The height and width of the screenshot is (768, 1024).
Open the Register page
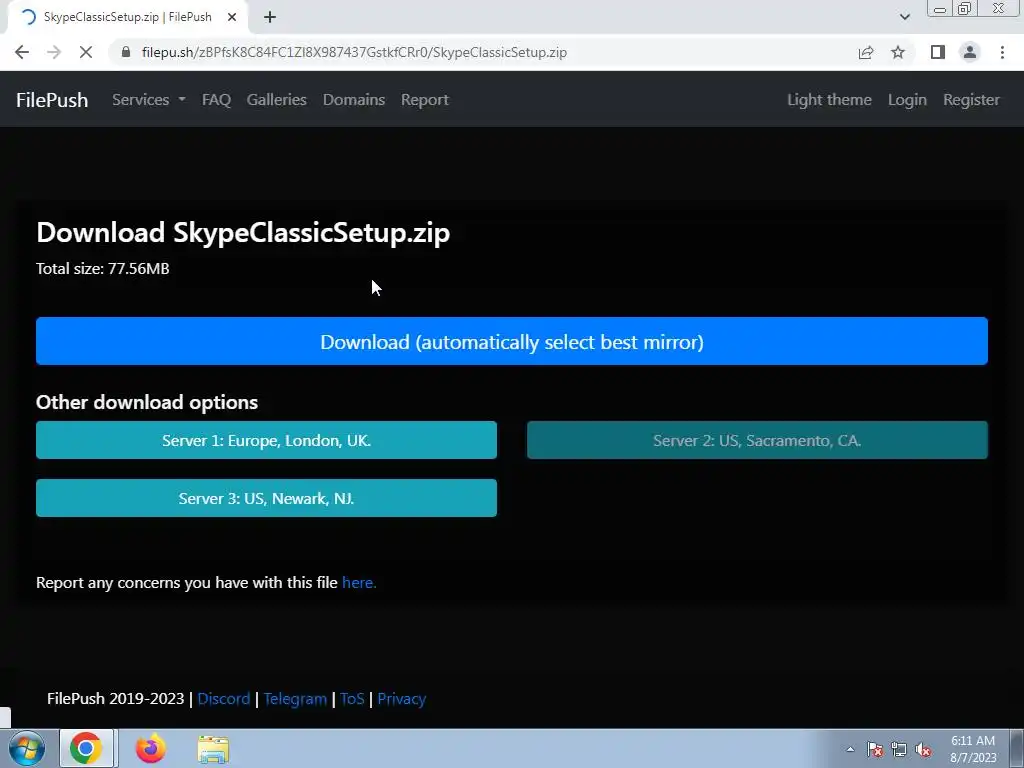[971, 100]
